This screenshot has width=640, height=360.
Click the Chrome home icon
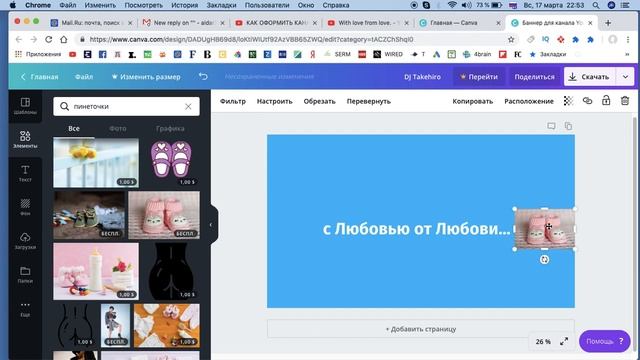pyautogui.click(x=64, y=39)
